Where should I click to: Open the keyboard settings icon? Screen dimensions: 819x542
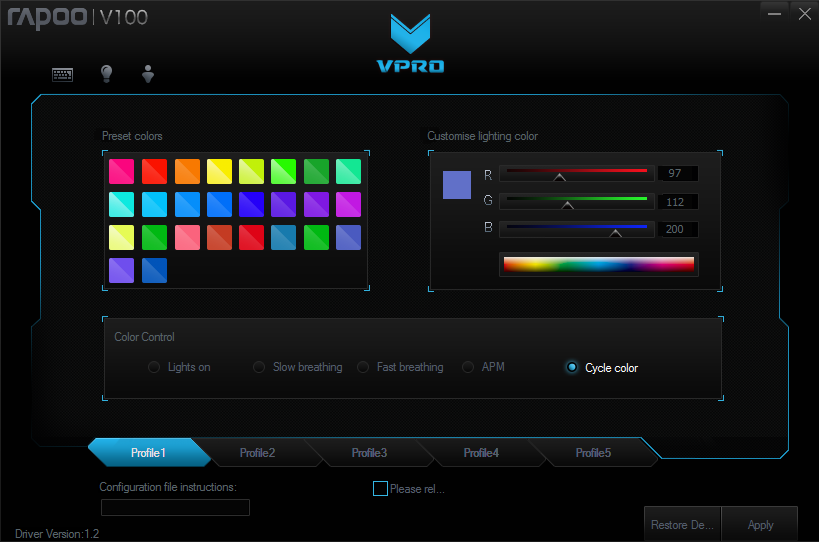pos(63,75)
